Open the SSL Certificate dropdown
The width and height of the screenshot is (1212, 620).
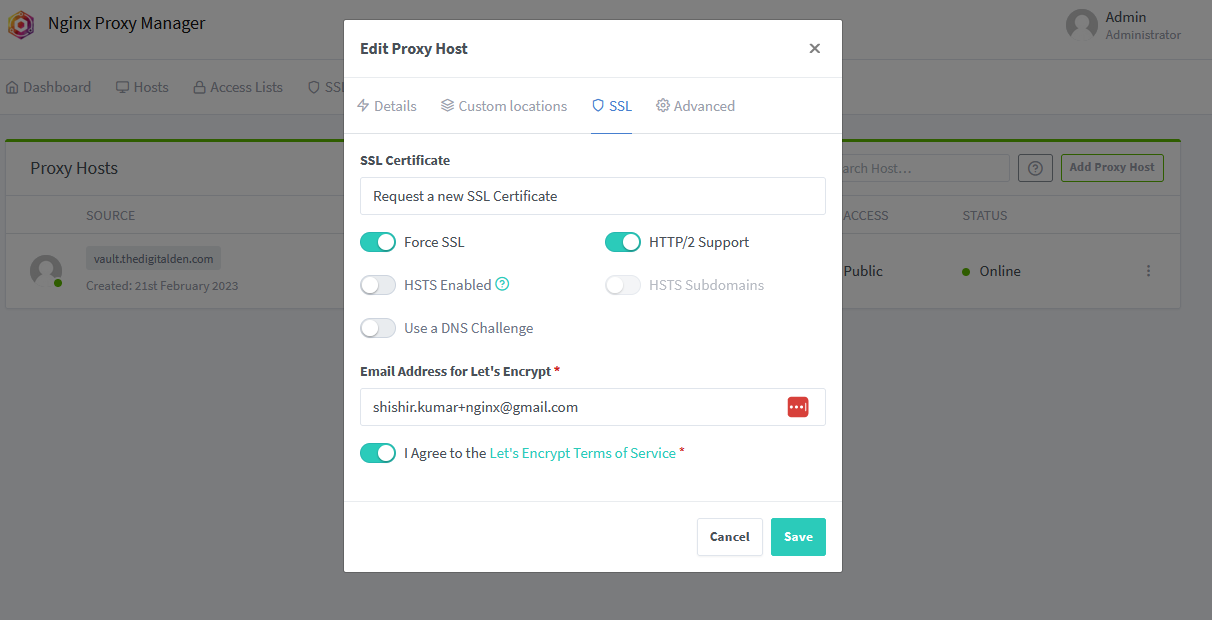pos(592,195)
